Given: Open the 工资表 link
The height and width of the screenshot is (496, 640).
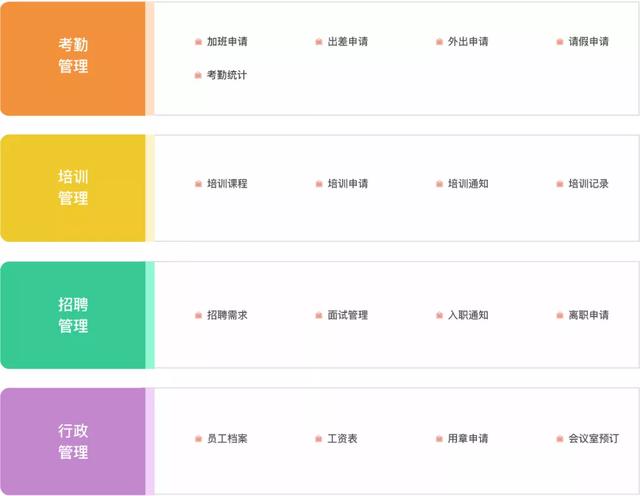Looking at the screenshot, I should click(x=342, y=439).
